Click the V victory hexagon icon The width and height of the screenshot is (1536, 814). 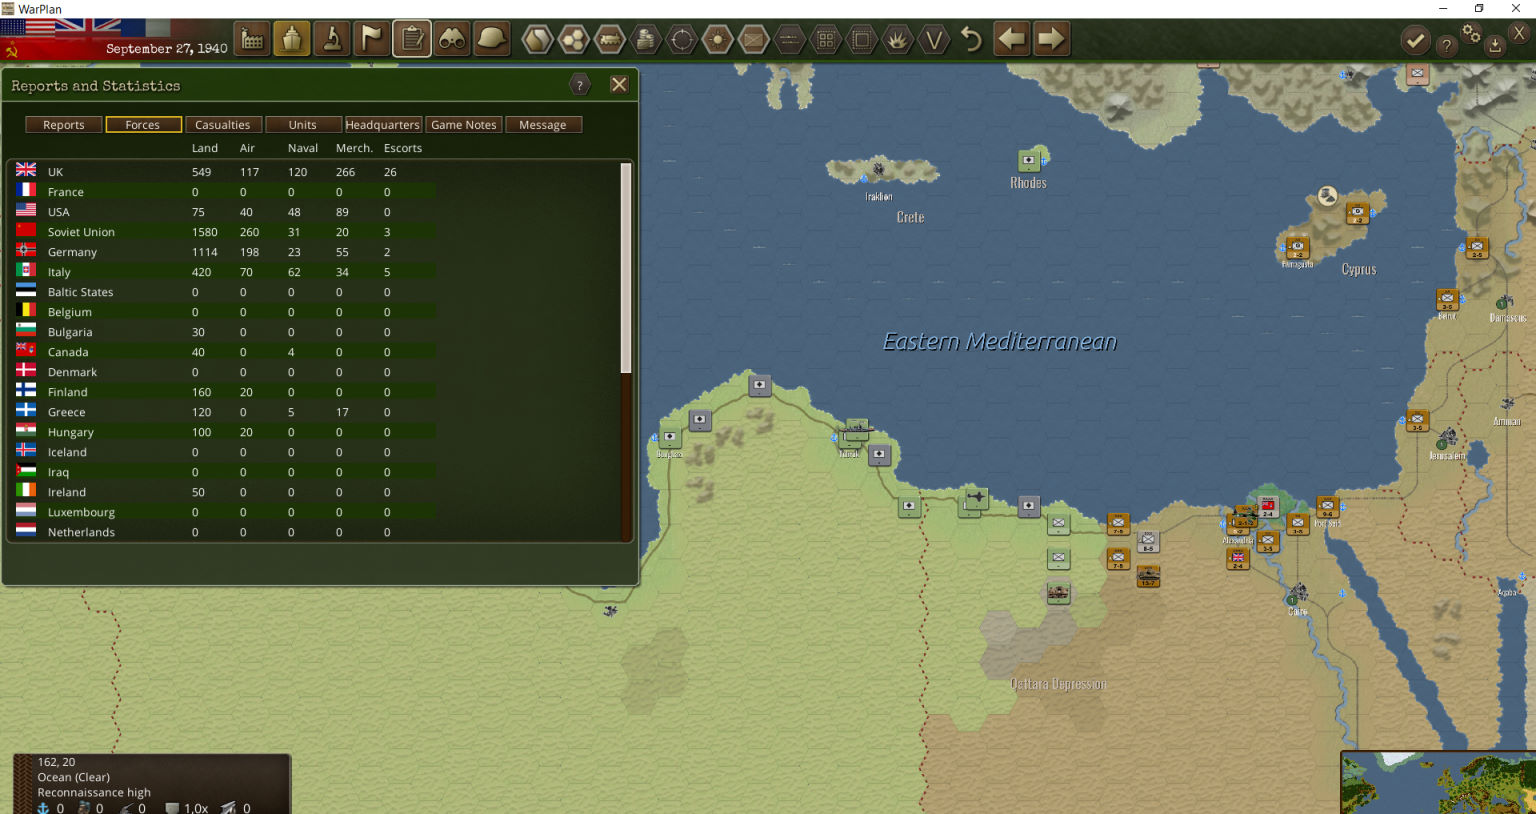(934, 40)
